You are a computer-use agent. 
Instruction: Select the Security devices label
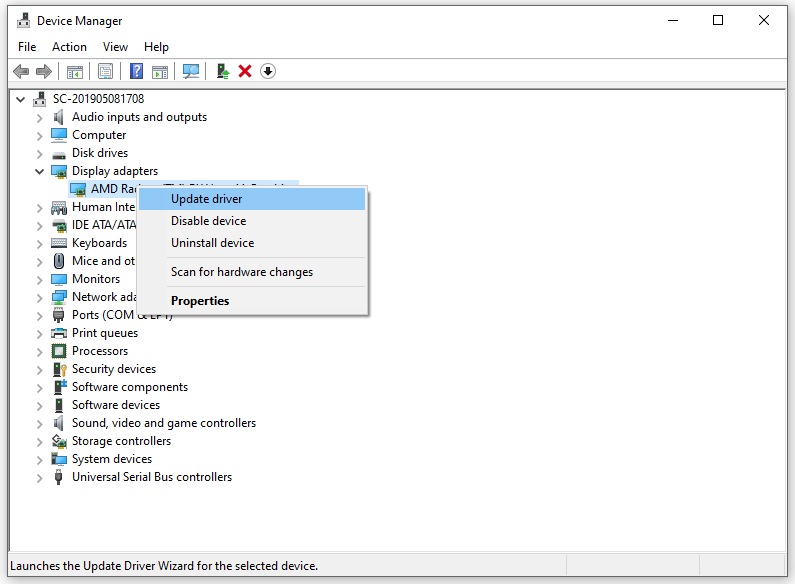[x=114, y=370]
